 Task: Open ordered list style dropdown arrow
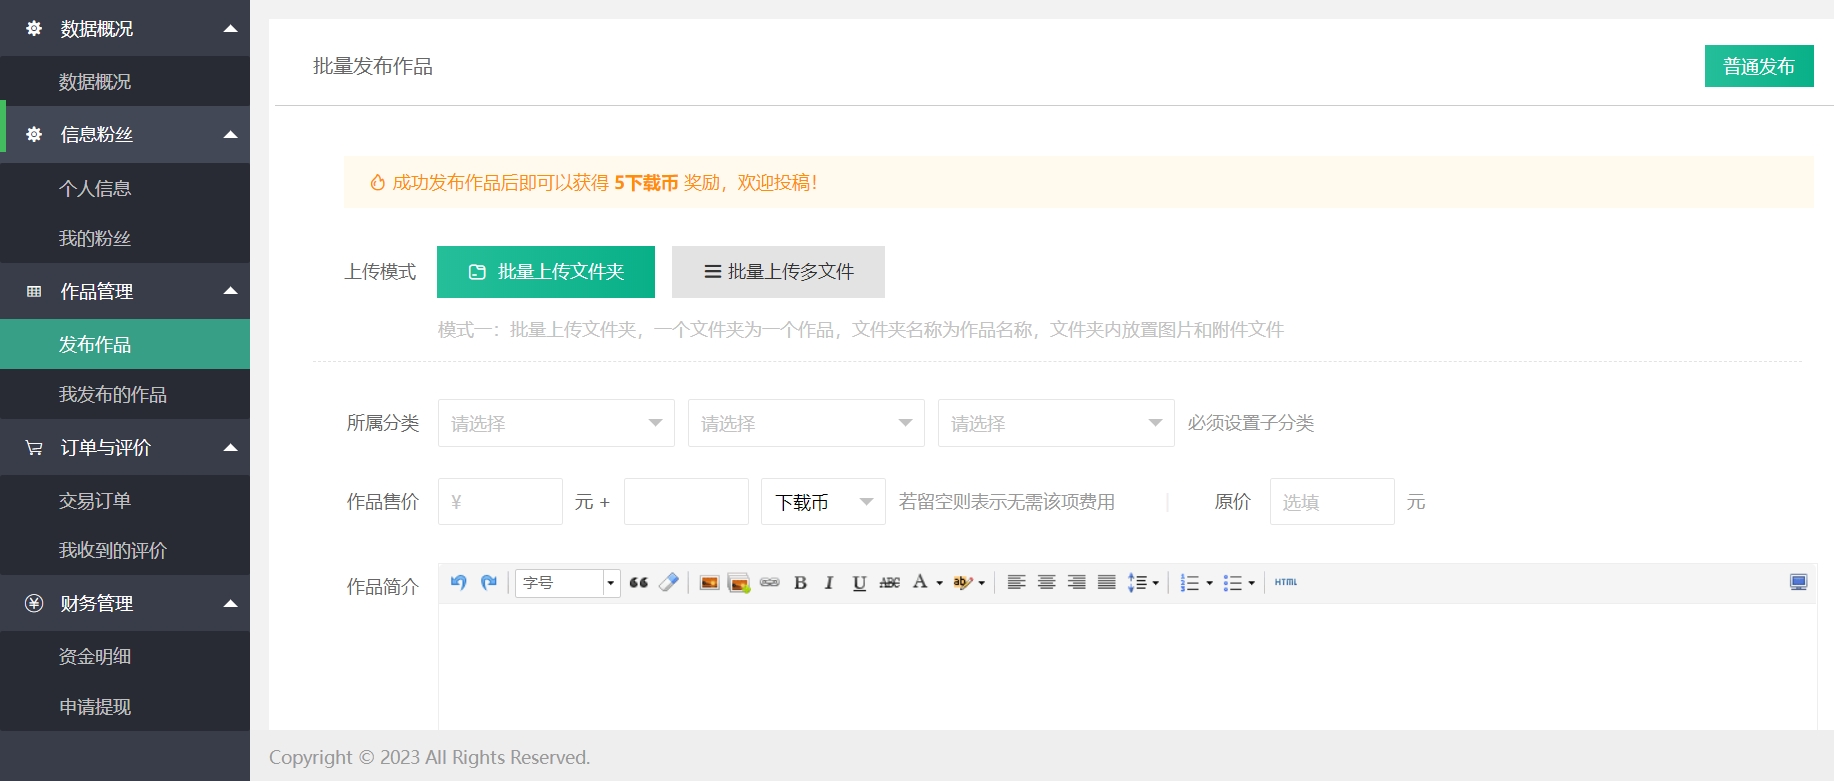point(1209,583)
